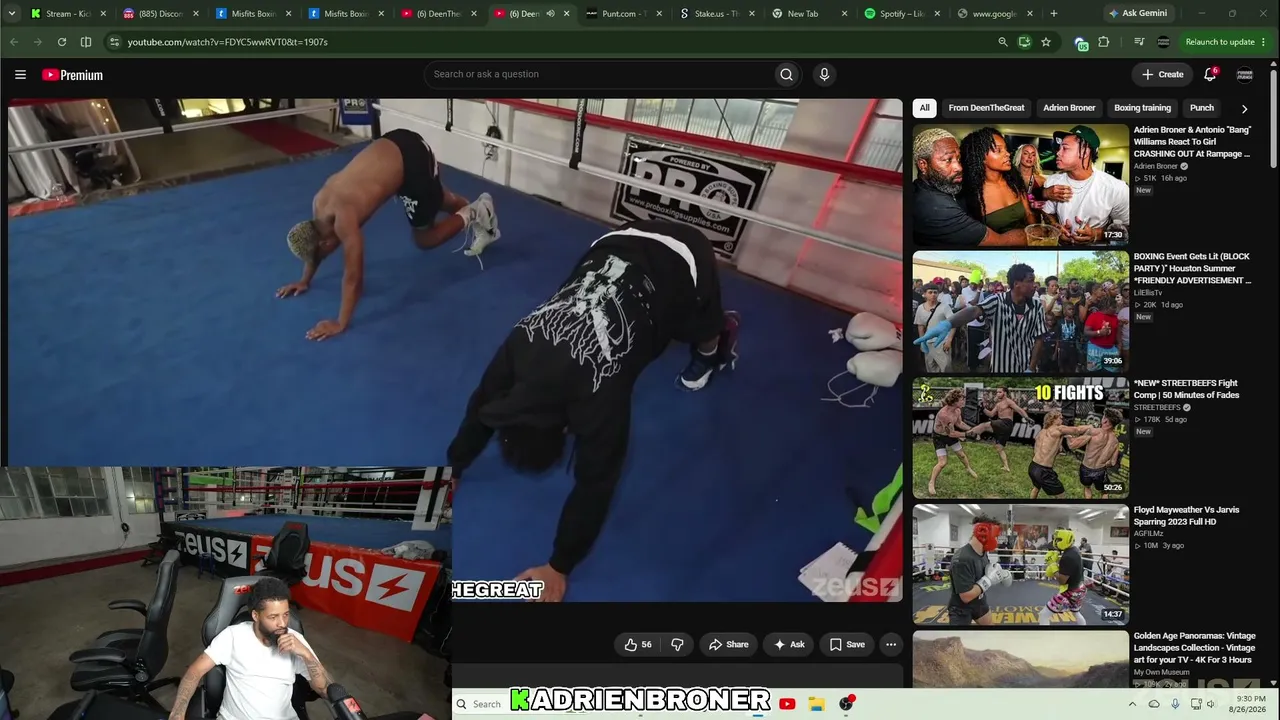View site information icon in address bar
The width and height of the screenshot is (1280, 720).
click(x=114, y=42)
